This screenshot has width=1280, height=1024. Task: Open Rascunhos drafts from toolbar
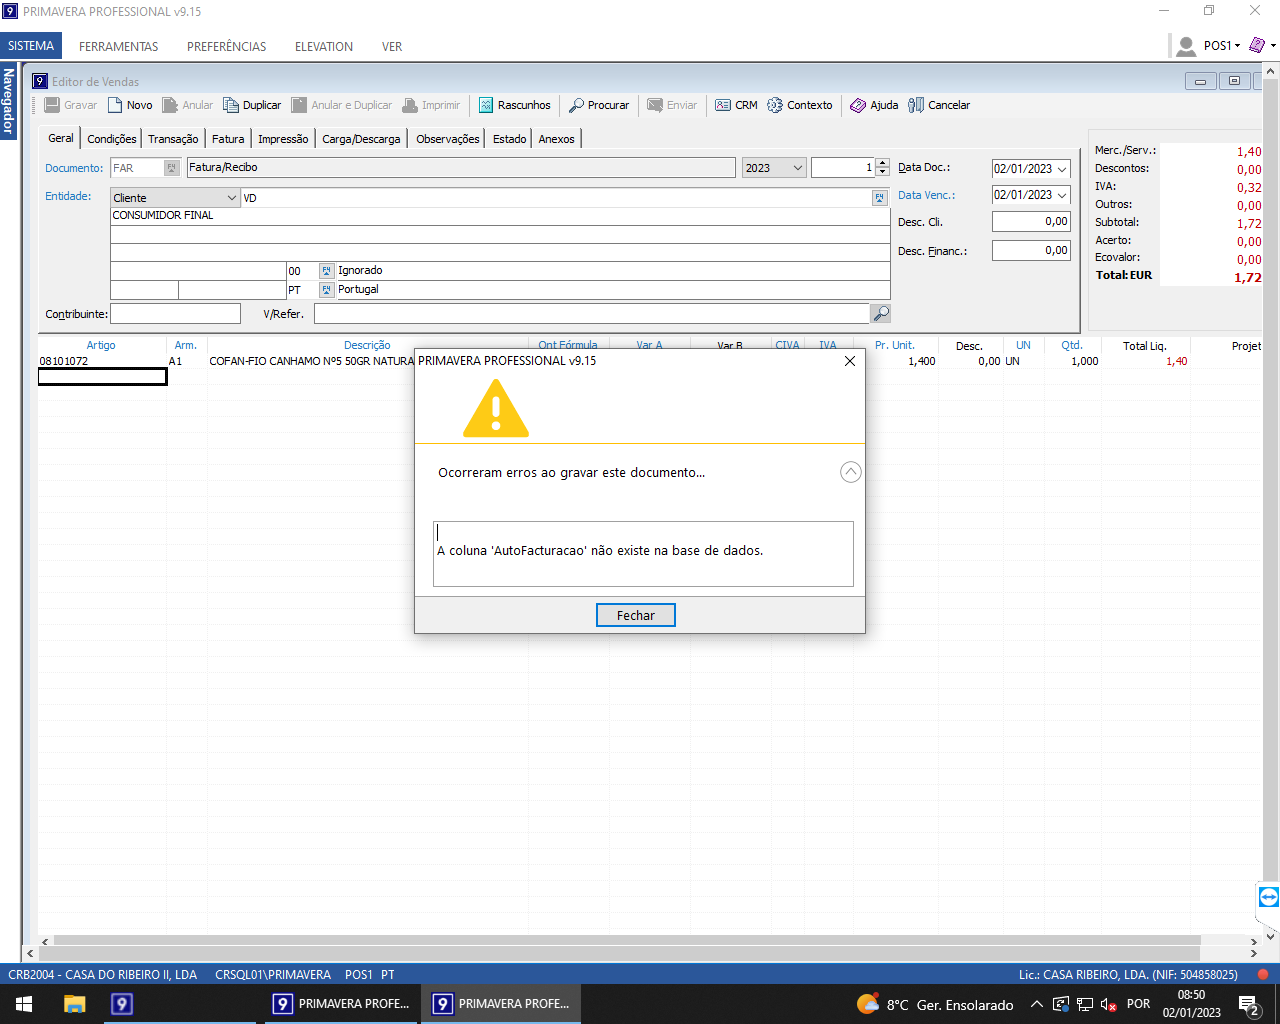click(487, 105)
